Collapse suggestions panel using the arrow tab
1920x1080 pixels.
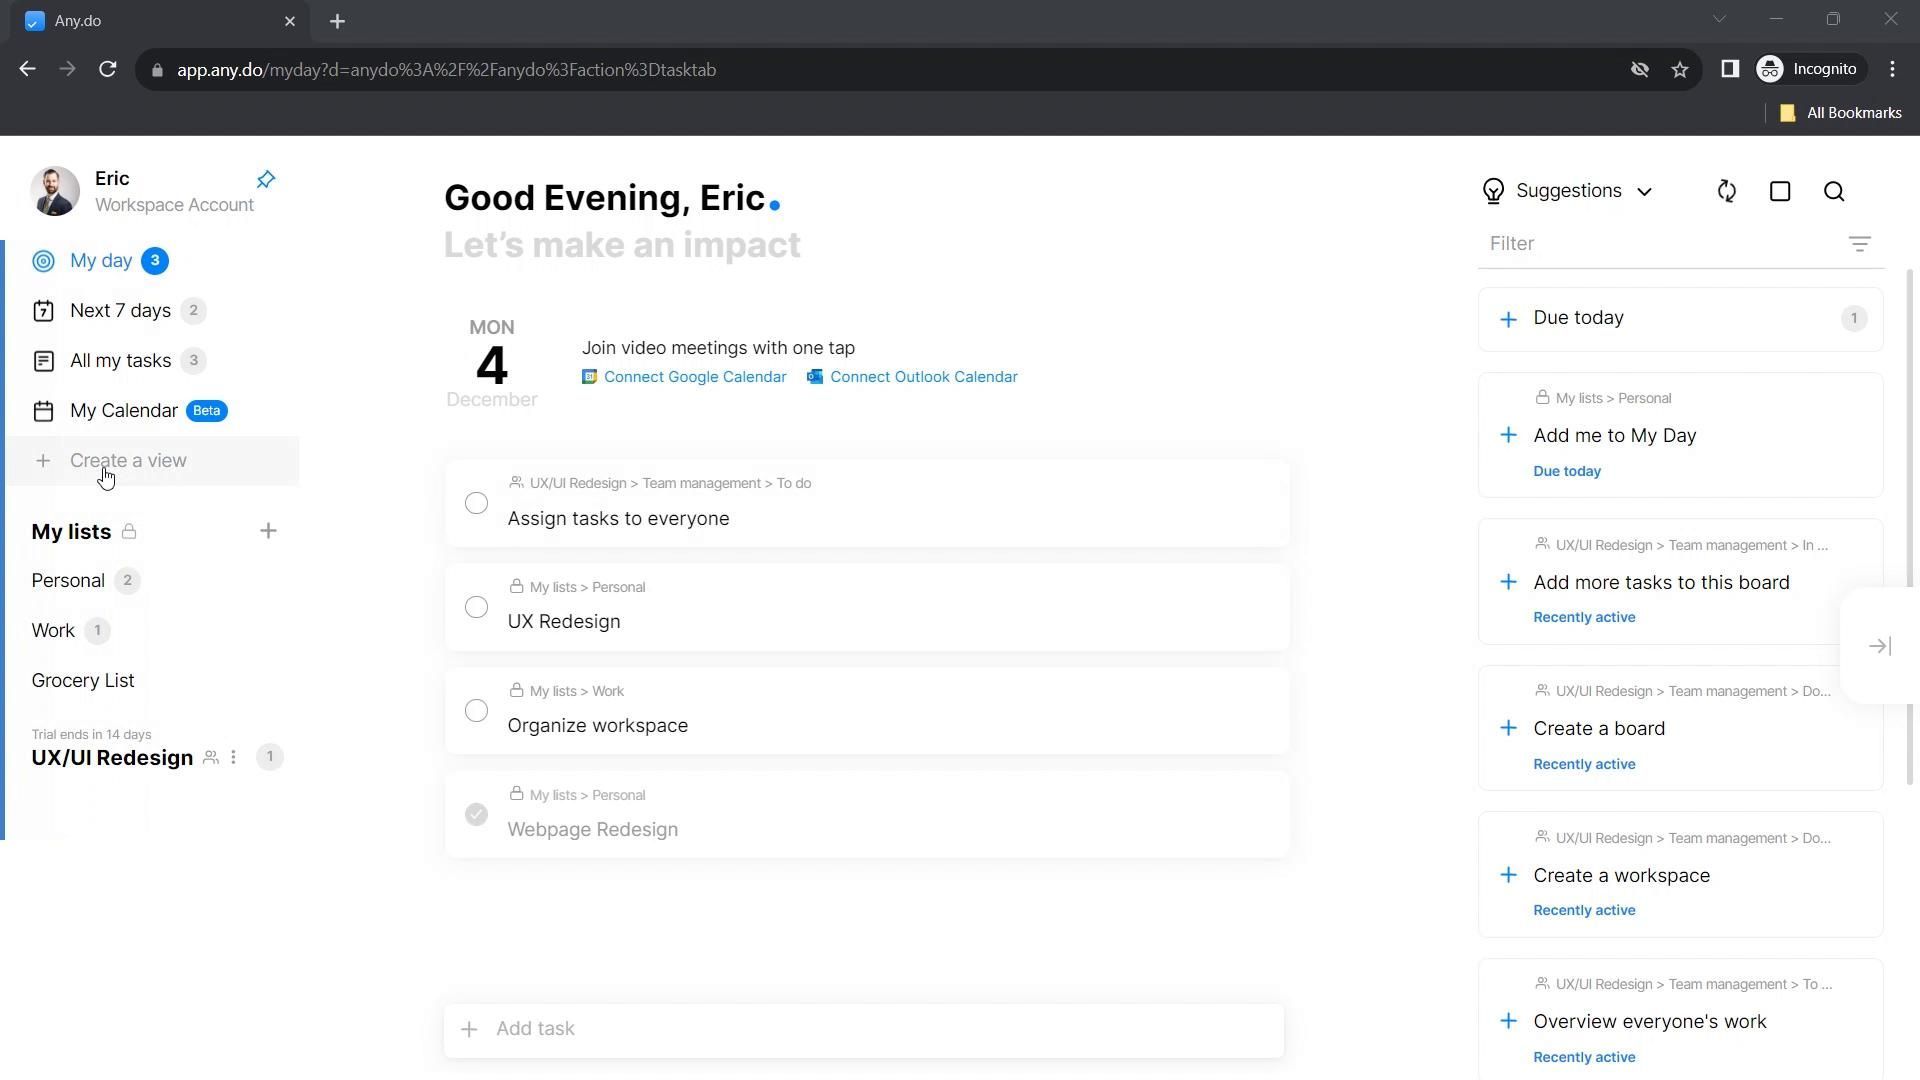[x=1880, y=646]
